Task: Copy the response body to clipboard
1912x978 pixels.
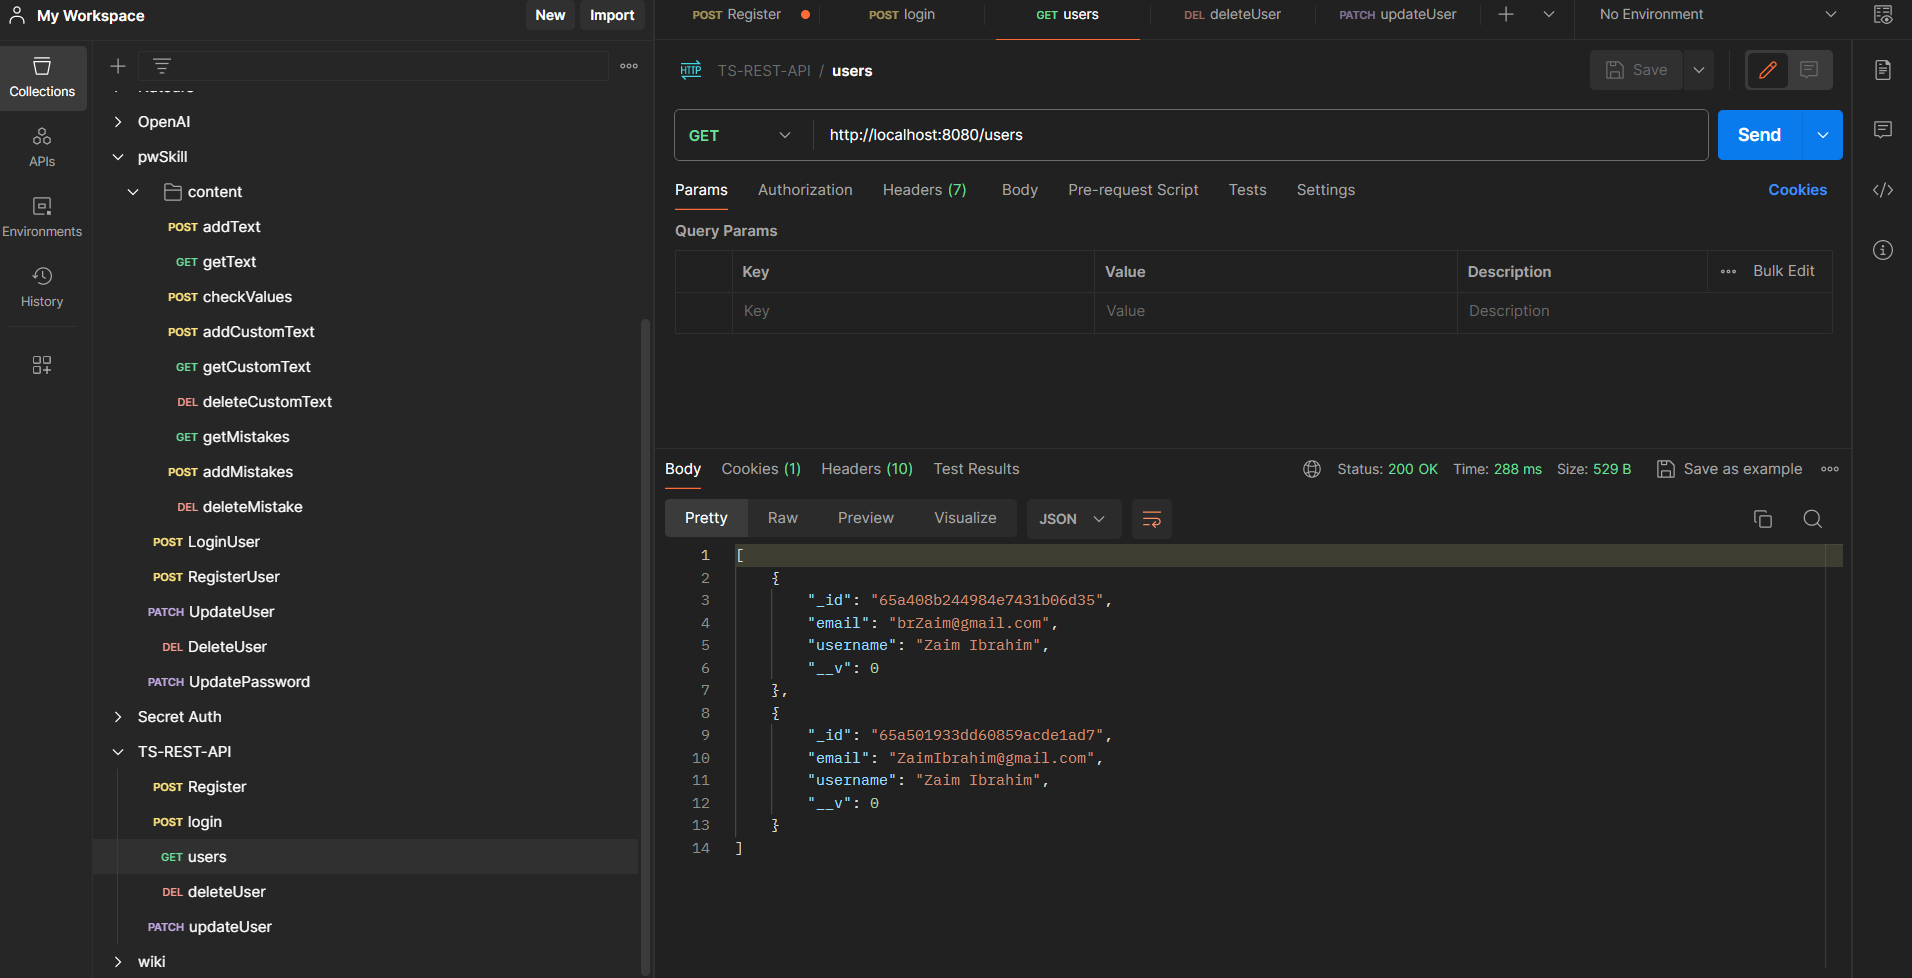Action: (1762, 519)
